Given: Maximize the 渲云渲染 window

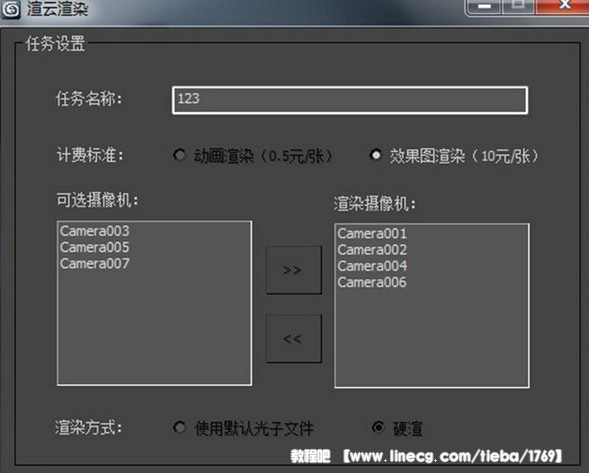Looking at the screenshot, I should click(x=518, y=6).
